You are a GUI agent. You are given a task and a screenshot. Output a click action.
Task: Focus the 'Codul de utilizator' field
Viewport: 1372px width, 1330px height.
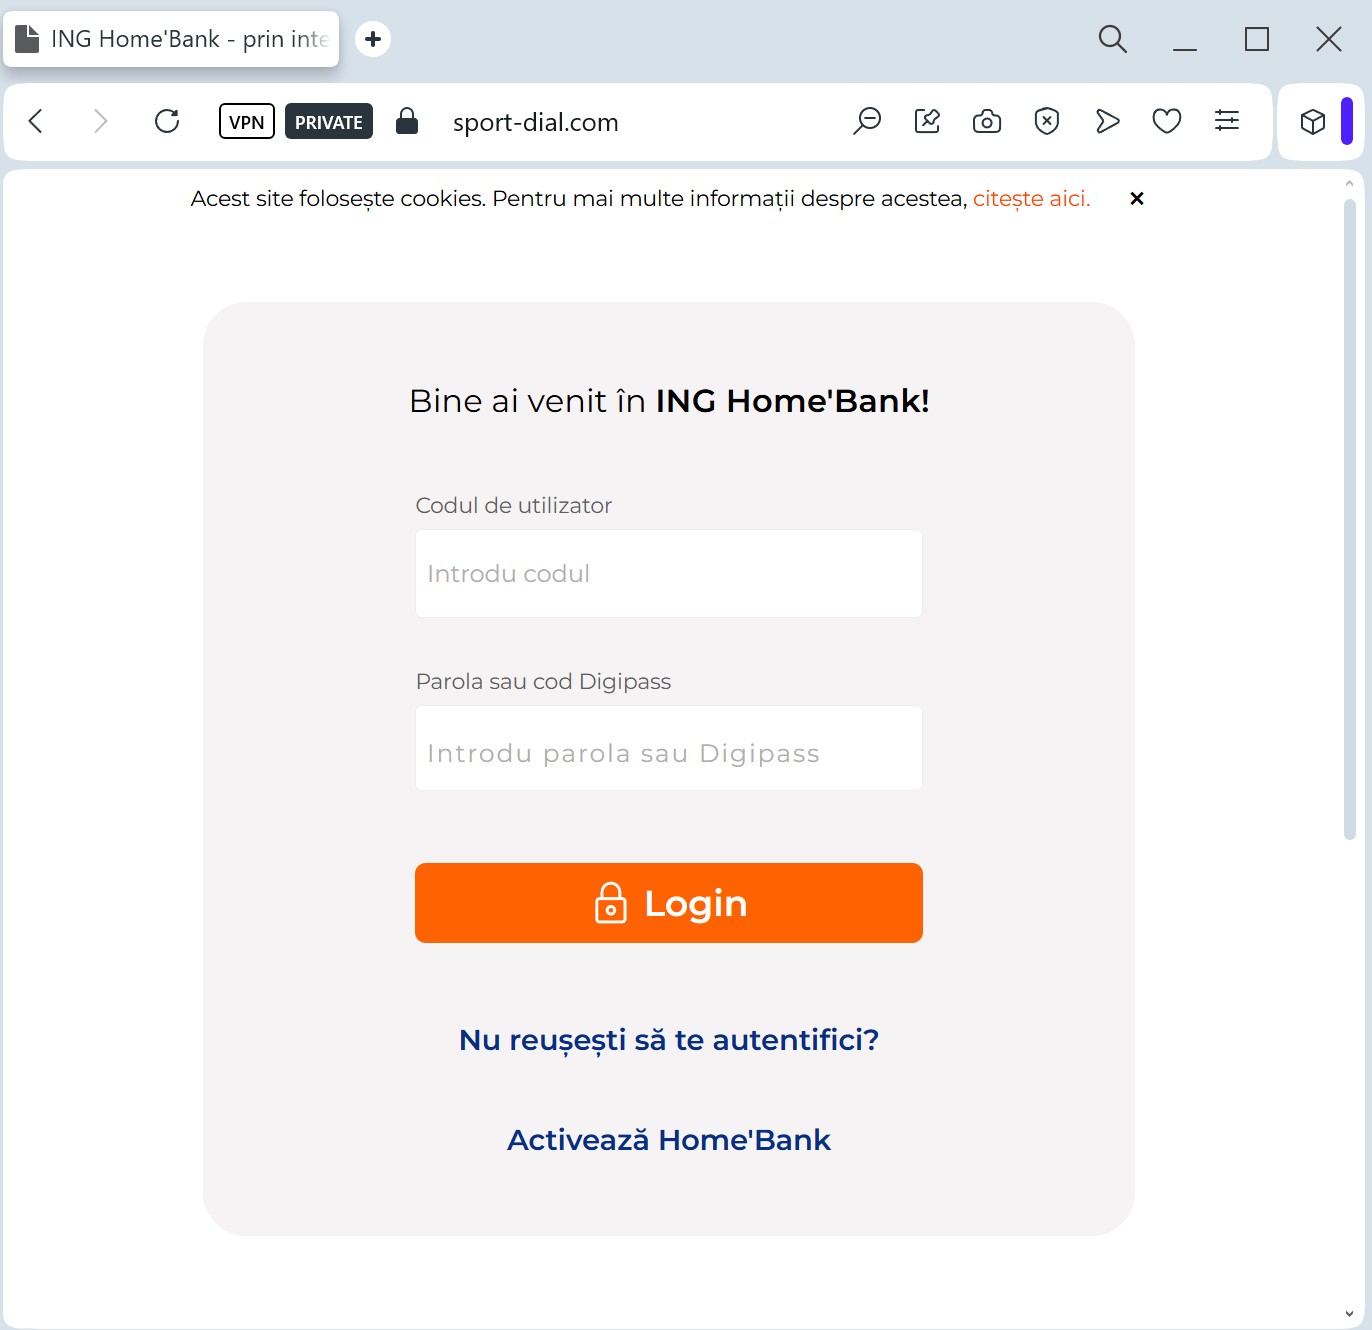[x=668, y=574]
